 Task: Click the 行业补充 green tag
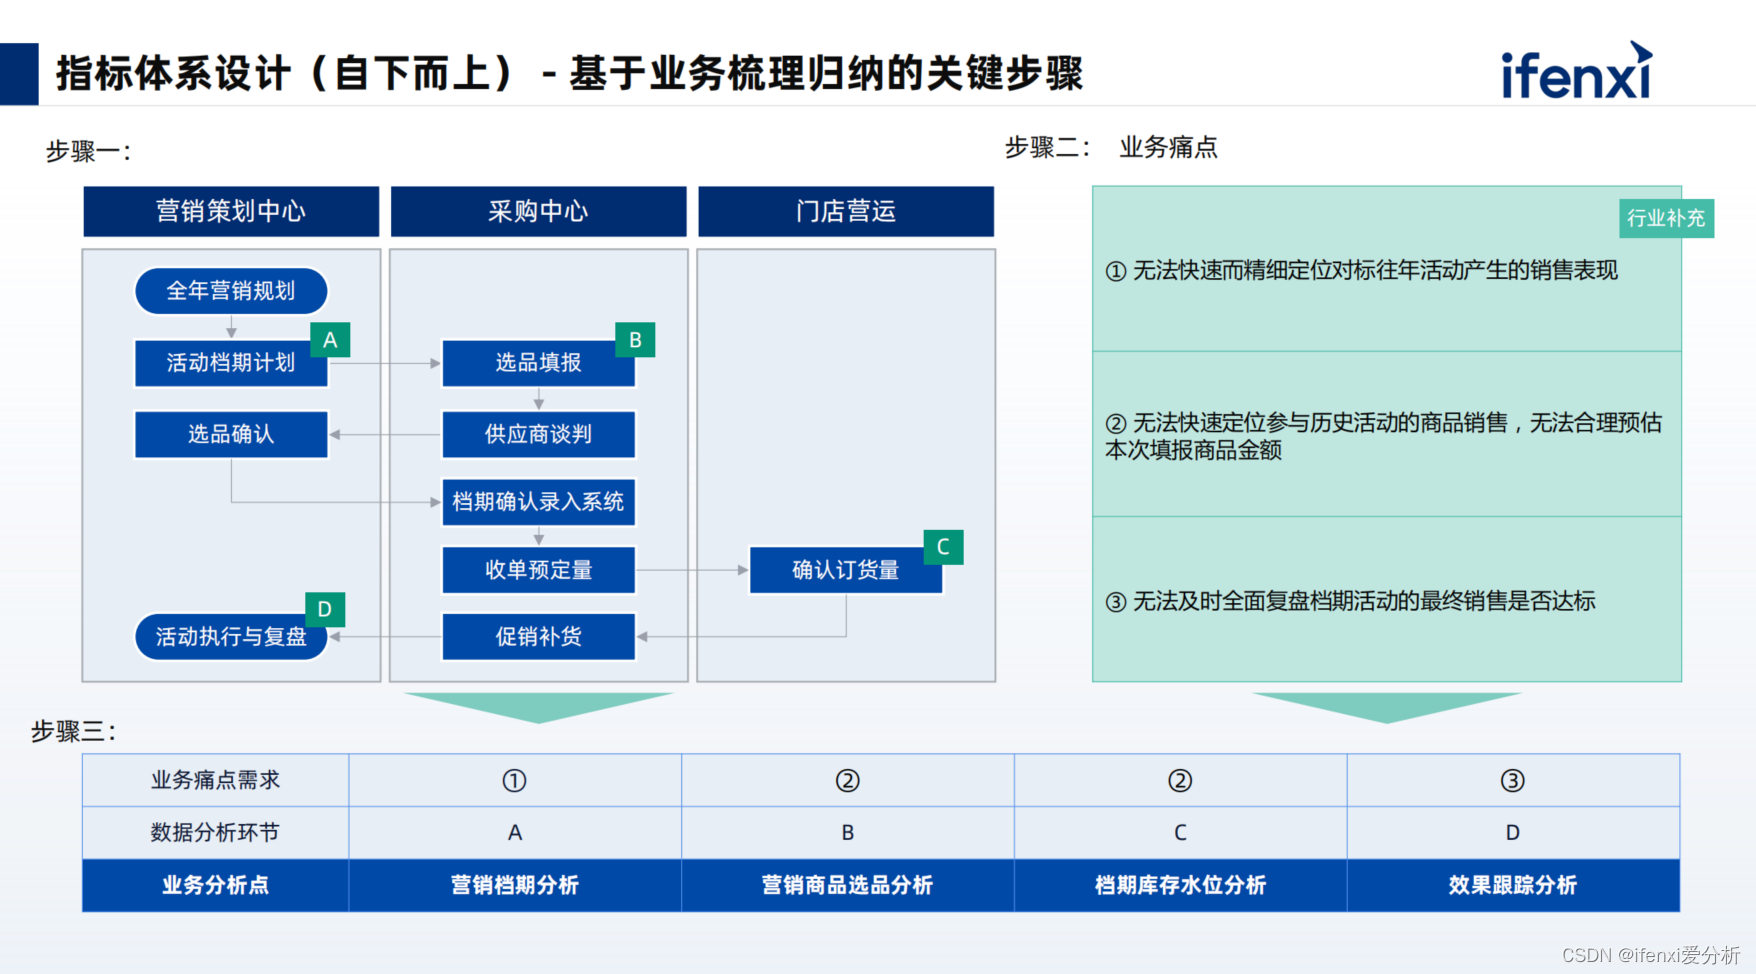[x=1666, y=218]
